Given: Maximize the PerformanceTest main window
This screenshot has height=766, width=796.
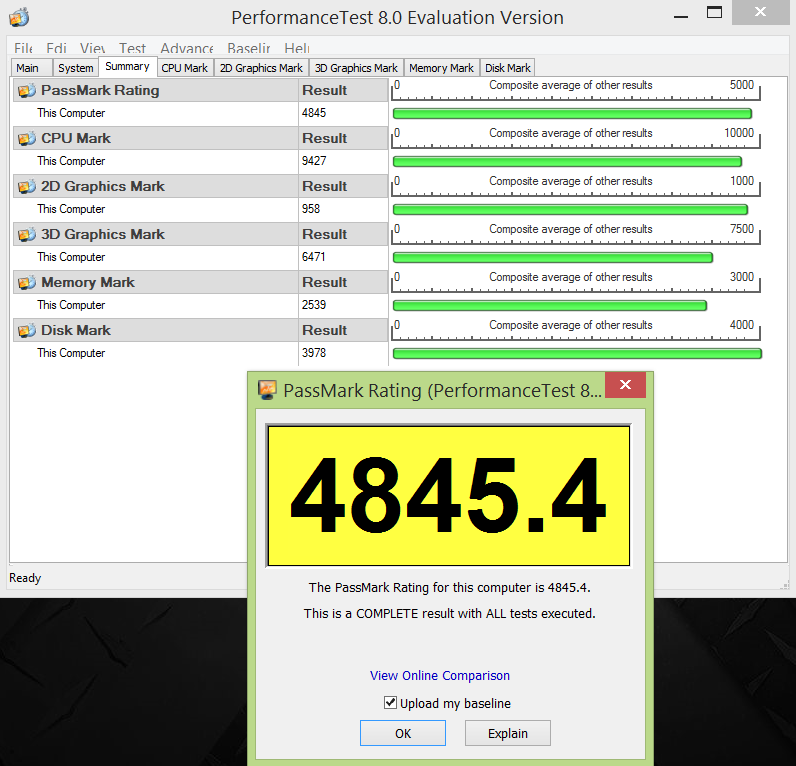Looking at the screenshot, I should click(714, 12).
